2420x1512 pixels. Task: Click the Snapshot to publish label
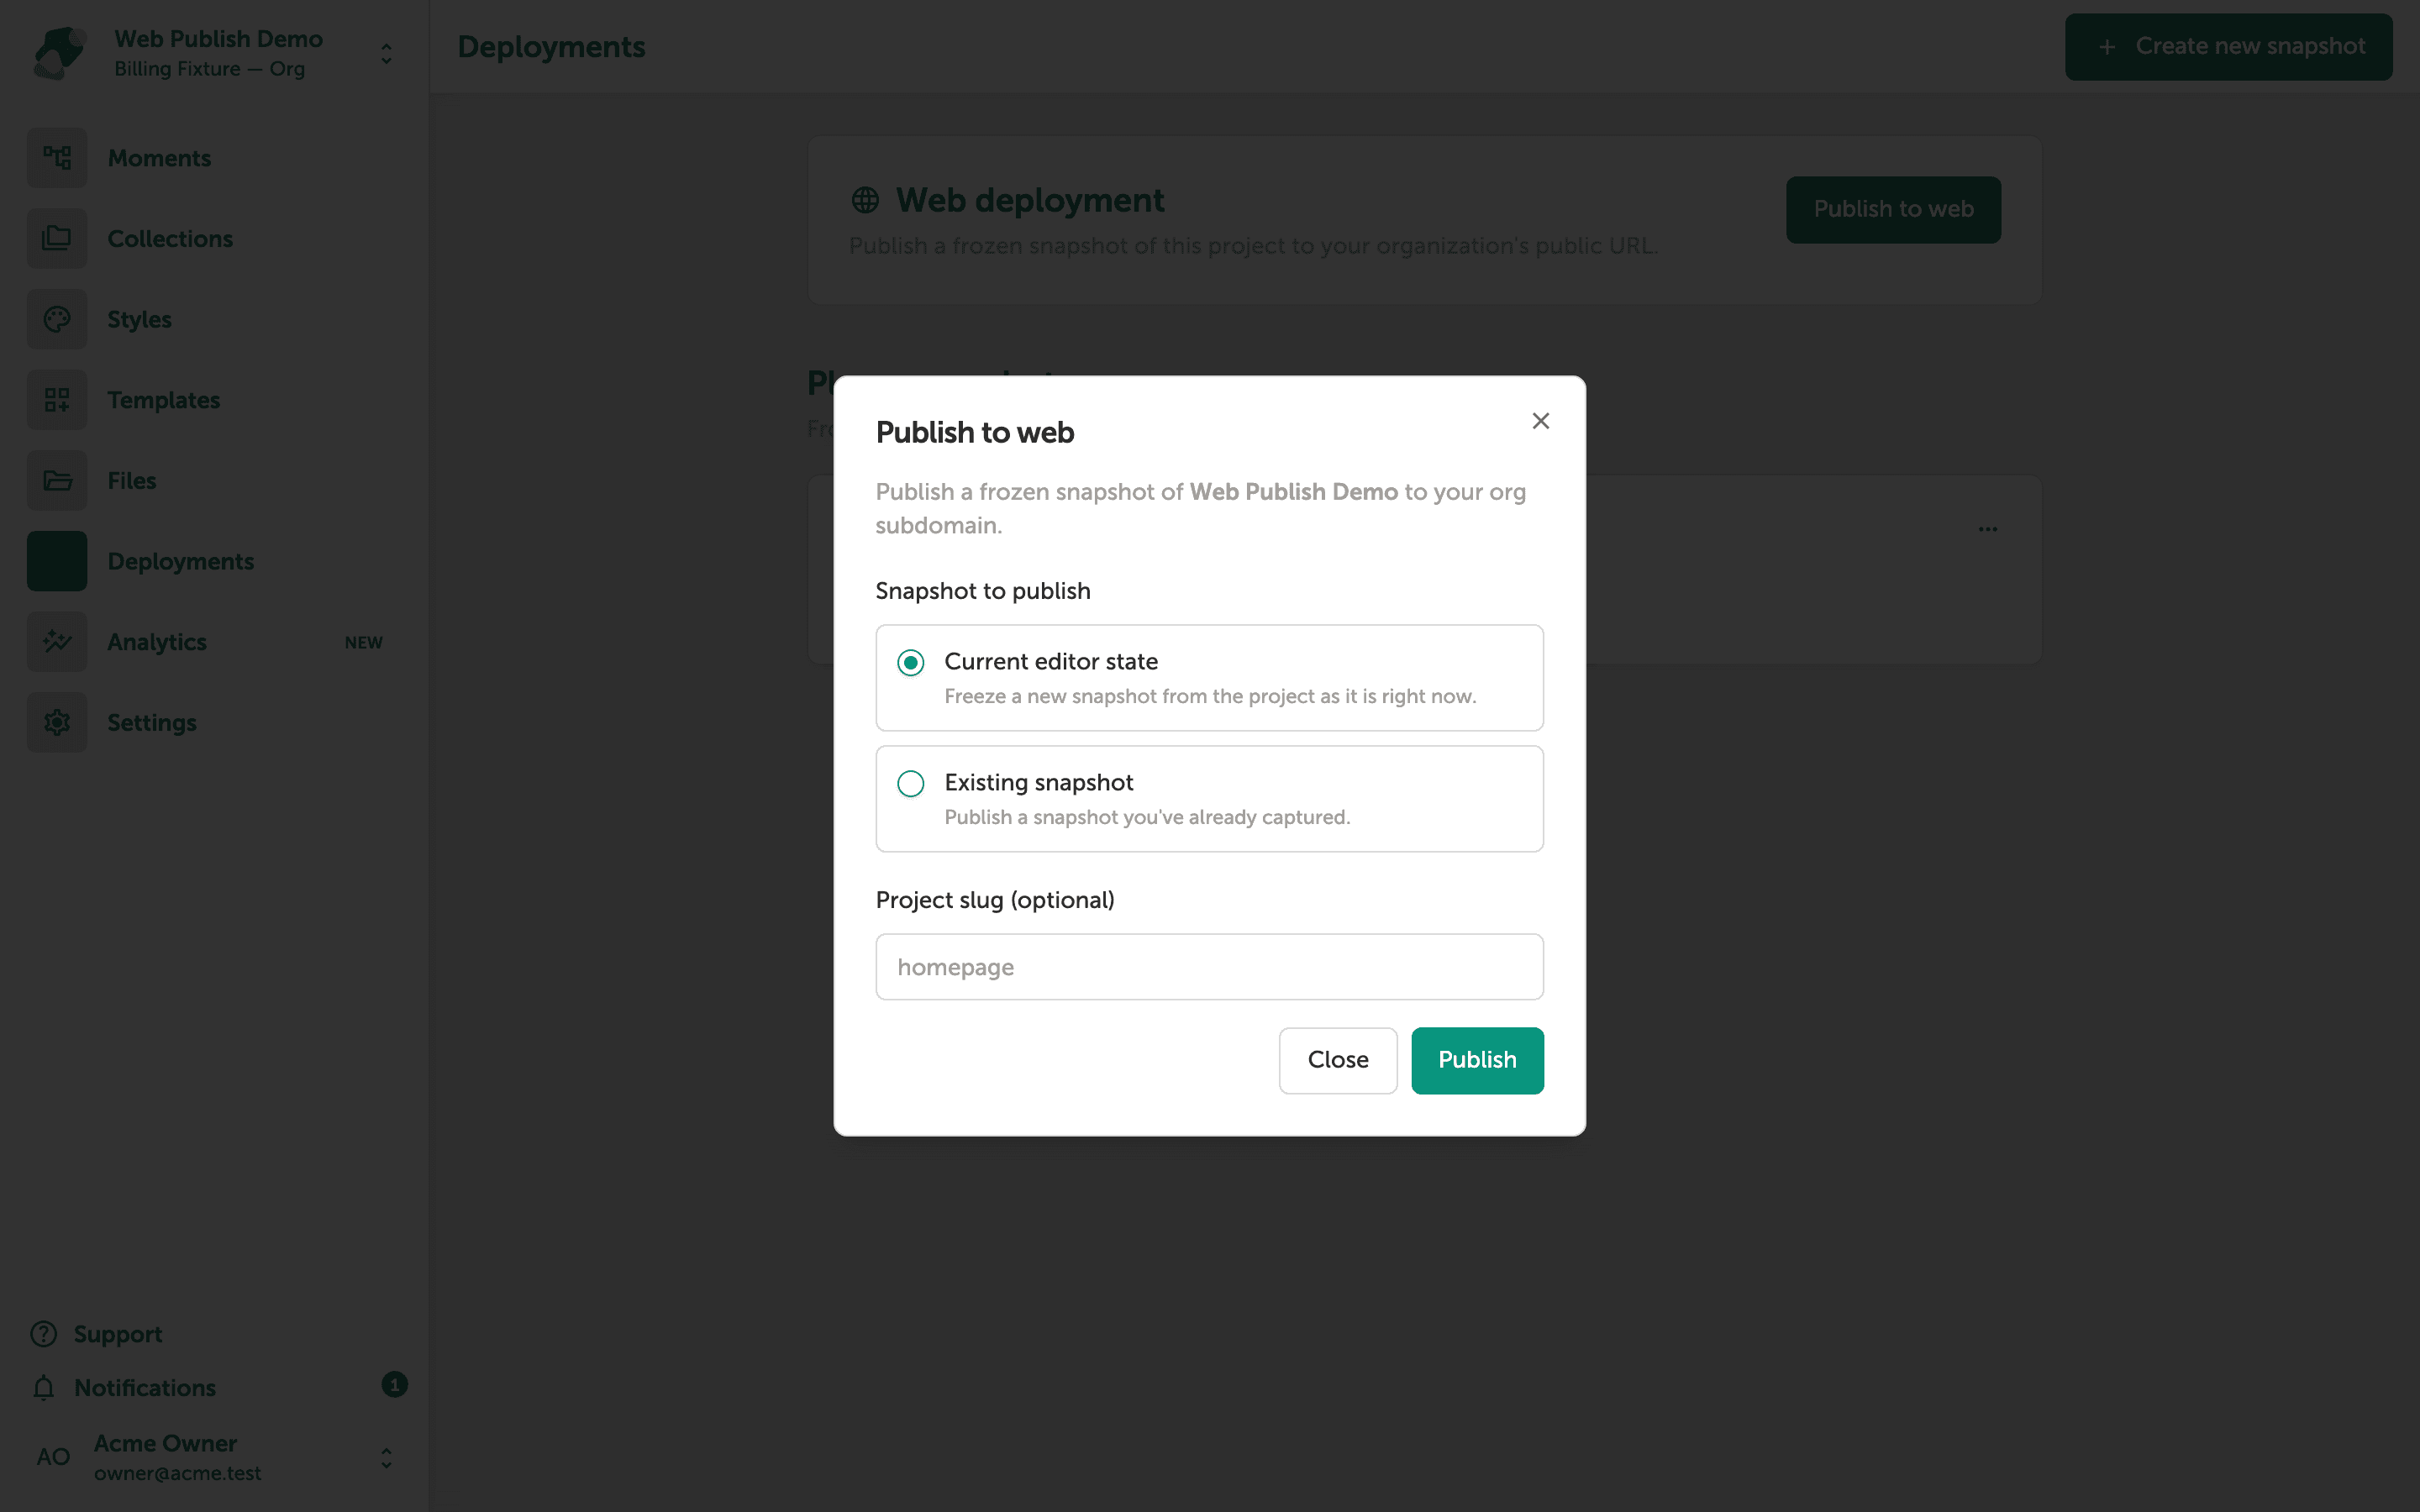(983, 591)
